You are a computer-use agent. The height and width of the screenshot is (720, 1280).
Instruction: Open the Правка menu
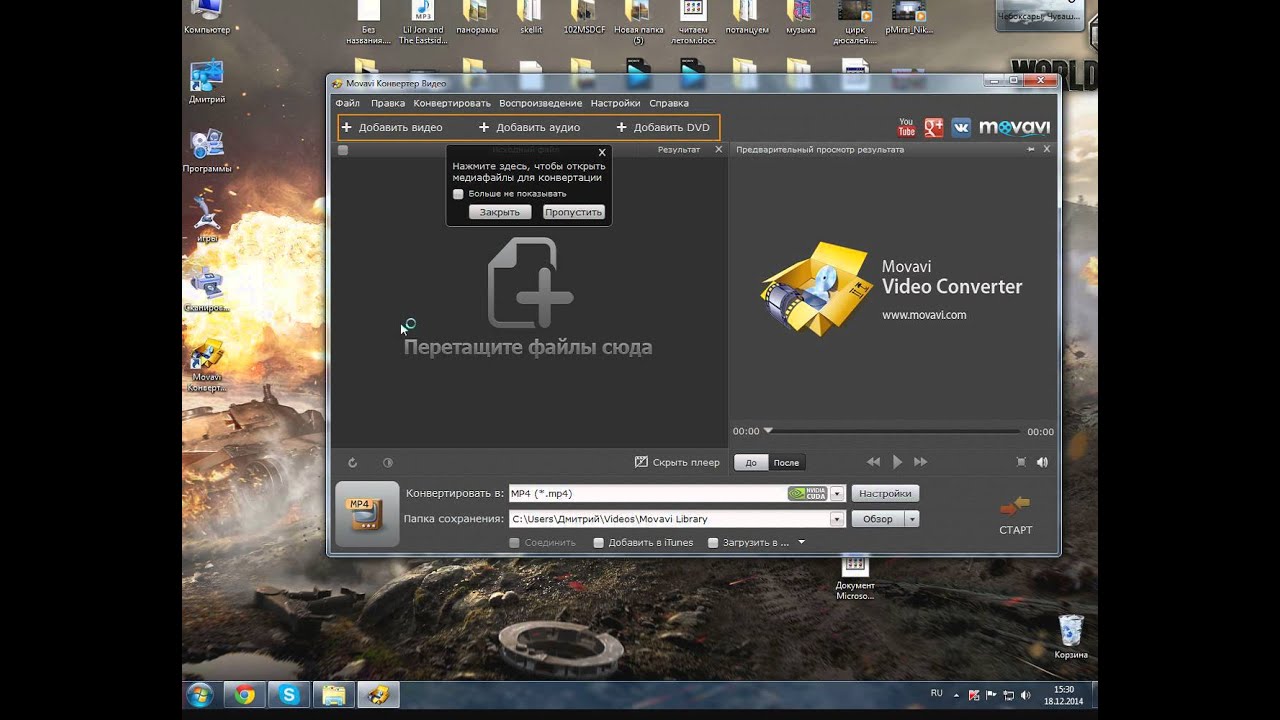pos(388,103)
